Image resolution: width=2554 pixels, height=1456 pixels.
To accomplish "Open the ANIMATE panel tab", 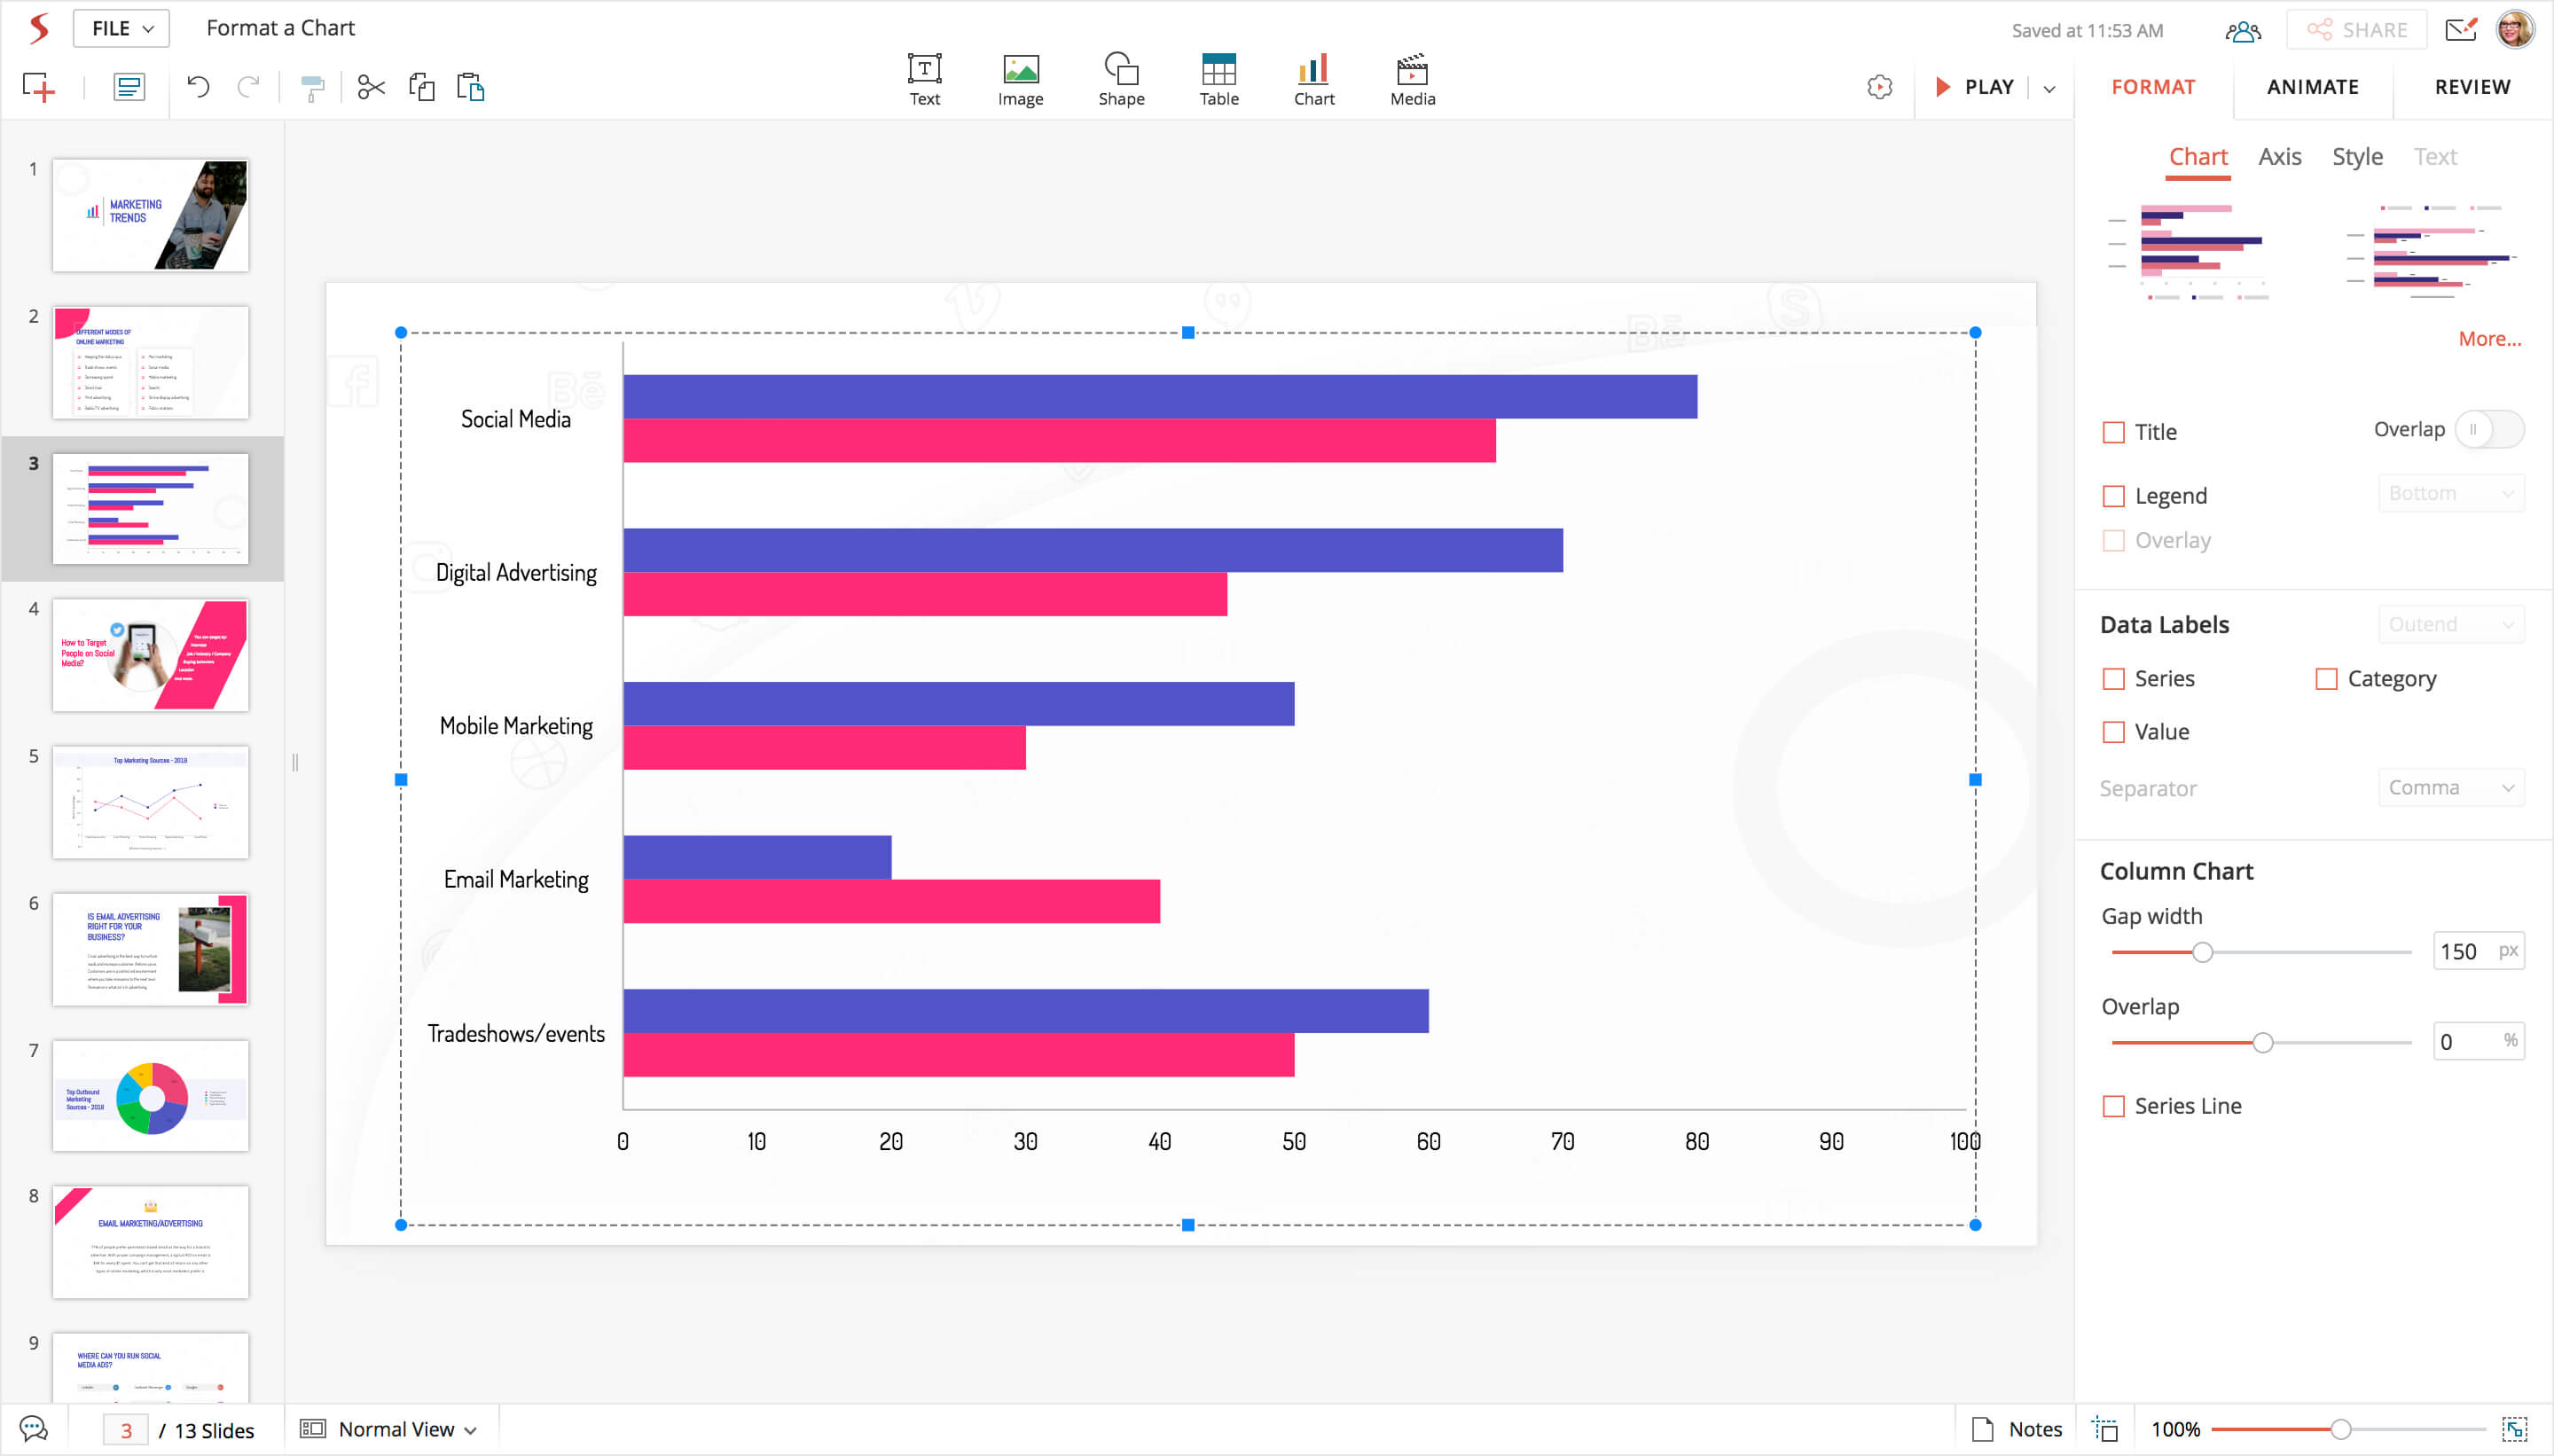I will [x=2312, y=87].
